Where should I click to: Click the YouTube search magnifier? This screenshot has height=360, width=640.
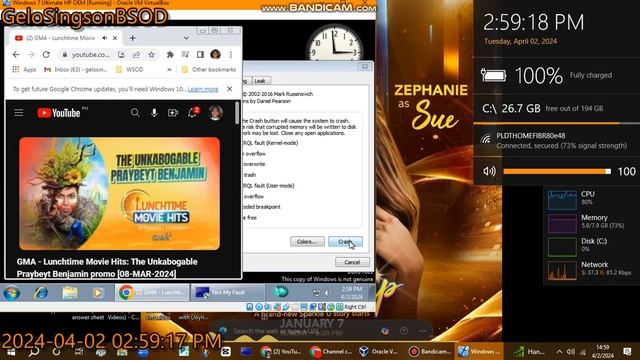pyautogui.click(x=135, y=113)
